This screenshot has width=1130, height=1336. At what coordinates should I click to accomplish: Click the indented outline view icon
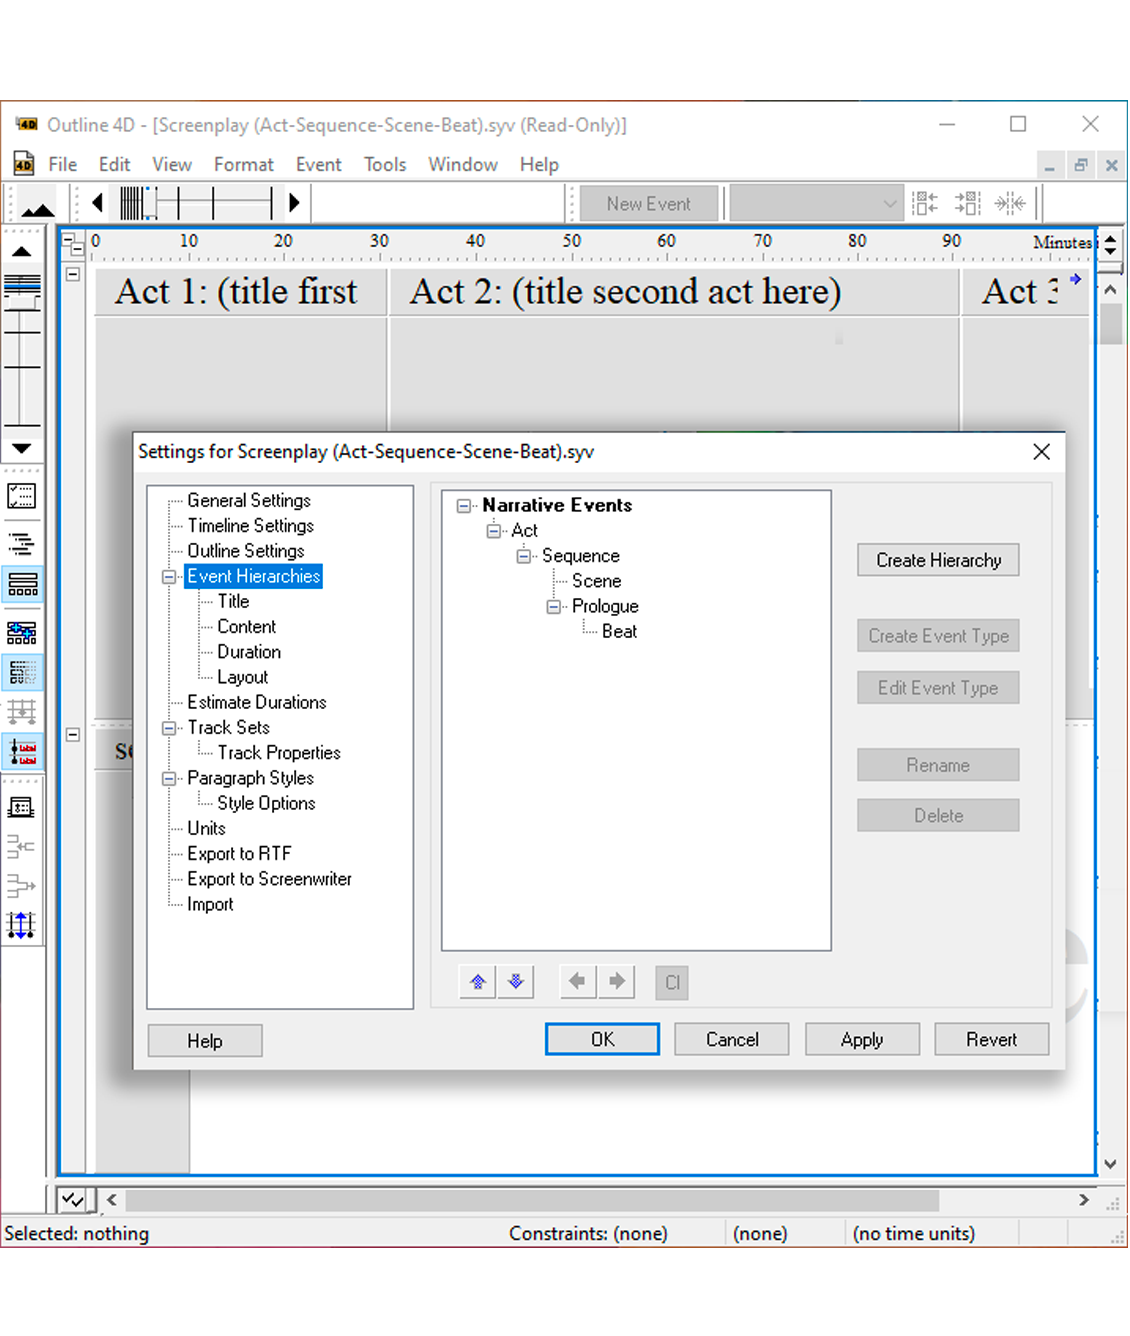point(22,544)
